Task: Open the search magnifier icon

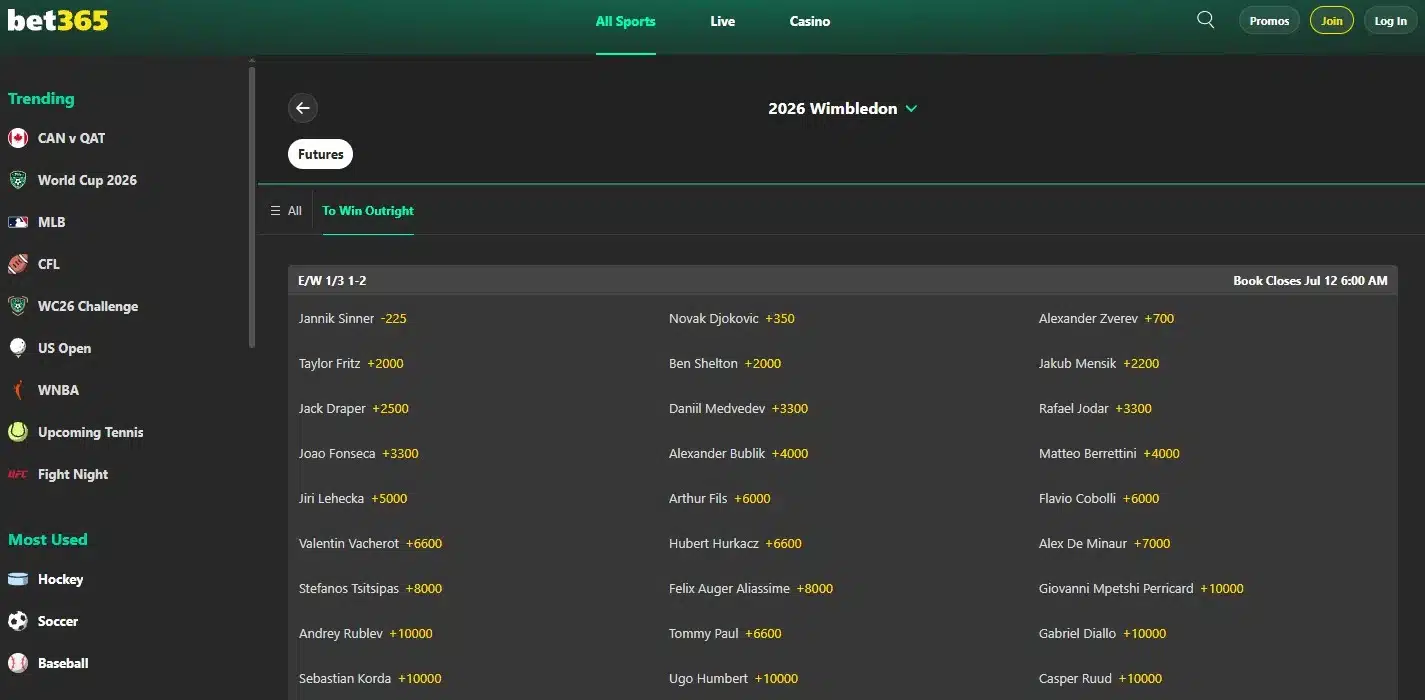Action: (1206, 20)
